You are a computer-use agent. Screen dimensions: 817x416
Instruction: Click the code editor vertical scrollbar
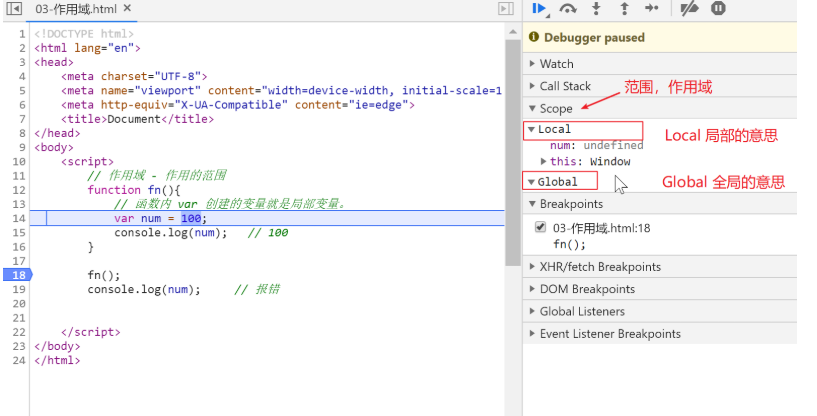(x=513, y=151)
